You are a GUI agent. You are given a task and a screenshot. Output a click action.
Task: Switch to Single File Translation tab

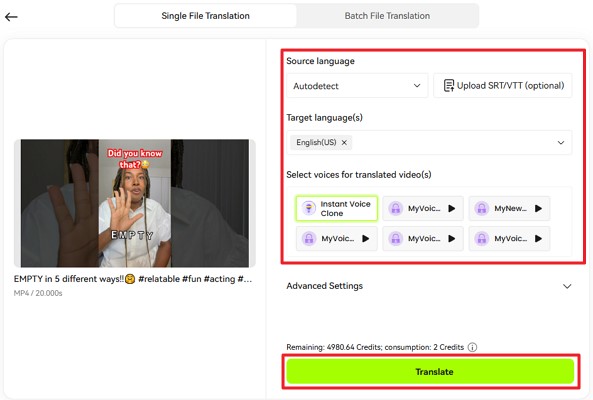pos(205,16)
